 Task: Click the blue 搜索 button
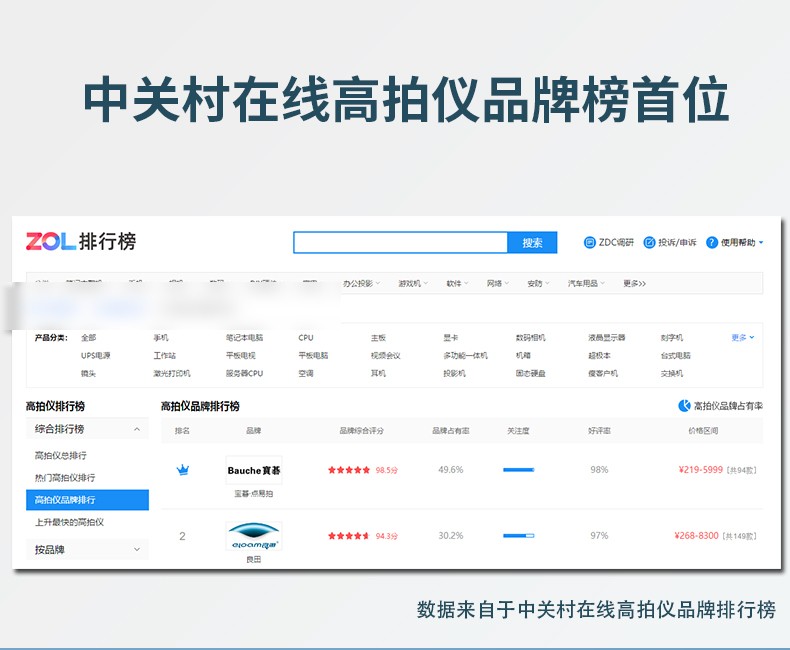click(x=532, y=242)
